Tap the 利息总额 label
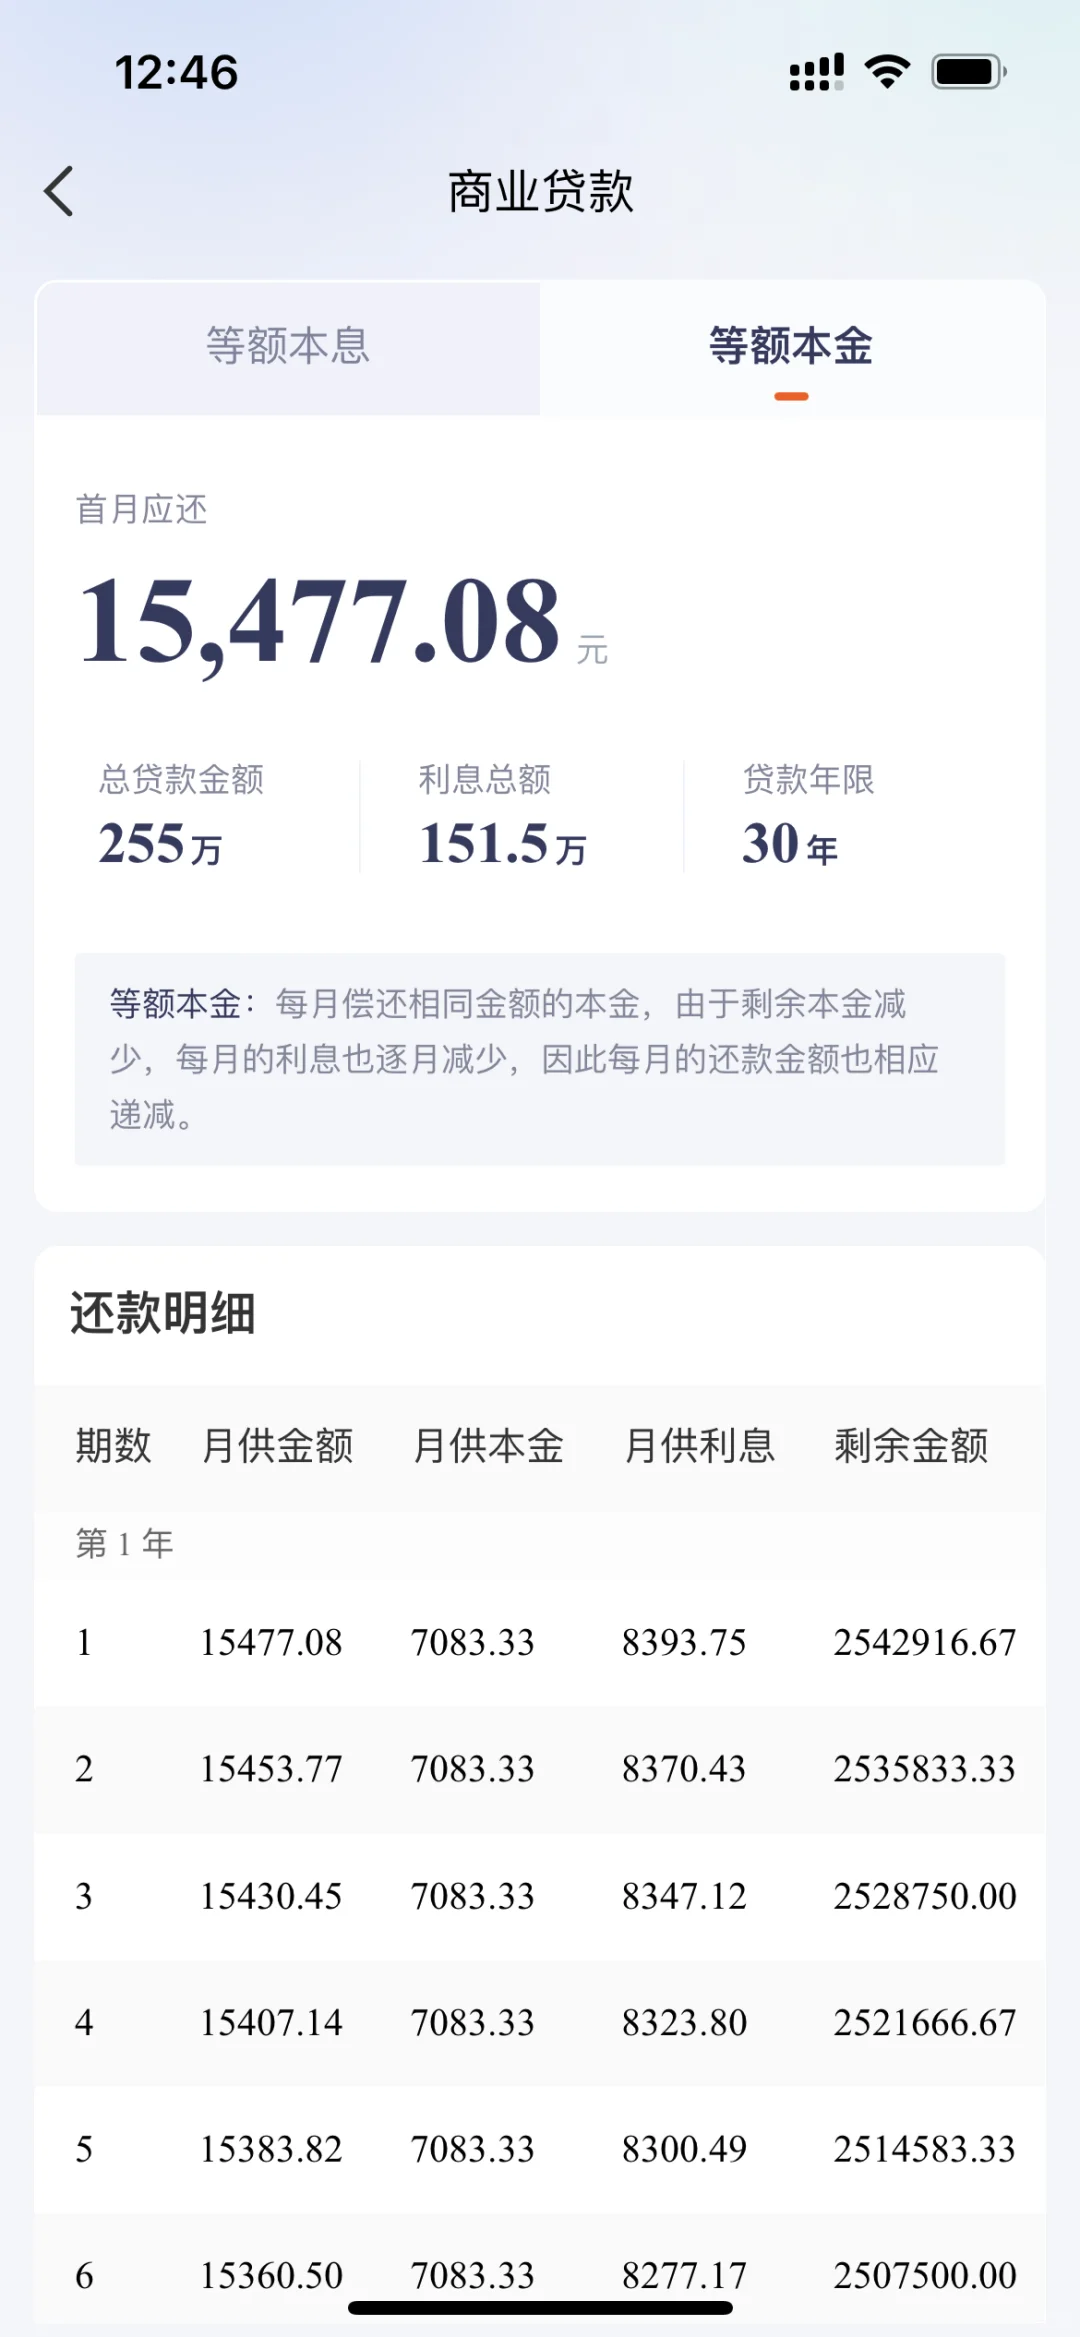Viewport: 1080px width, 2337px height. click(x=485, y=779)
